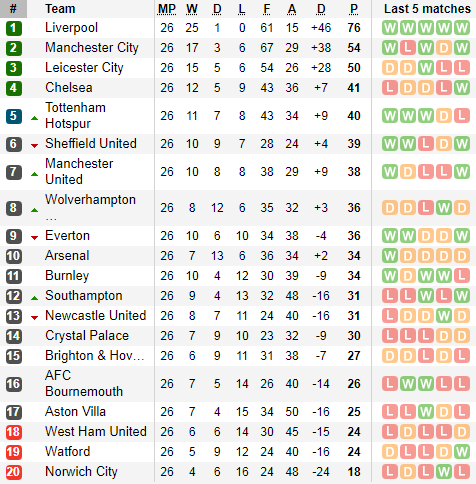The image size is (476, 484).
Task: Click Manchester City's red L result badge
Action: pos(408,48)
